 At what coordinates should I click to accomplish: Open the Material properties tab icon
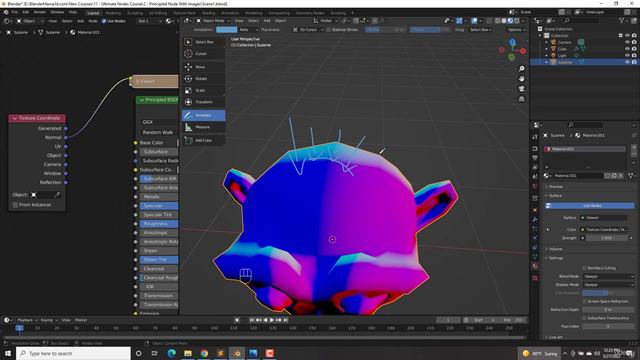pyautogui.click(x=535, y=266)
